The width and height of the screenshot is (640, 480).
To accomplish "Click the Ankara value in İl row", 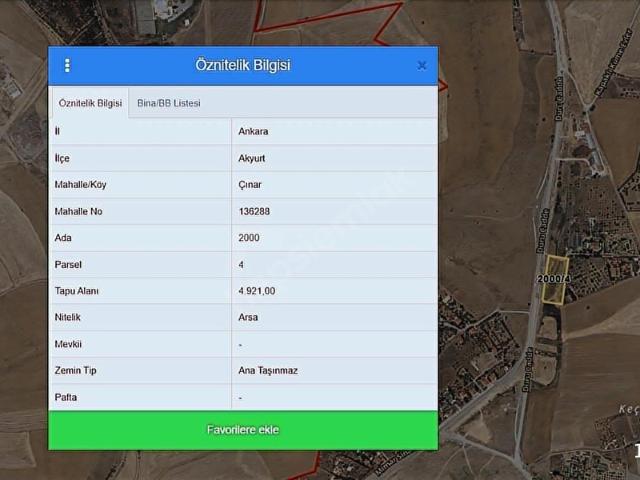I will (253, 131).
